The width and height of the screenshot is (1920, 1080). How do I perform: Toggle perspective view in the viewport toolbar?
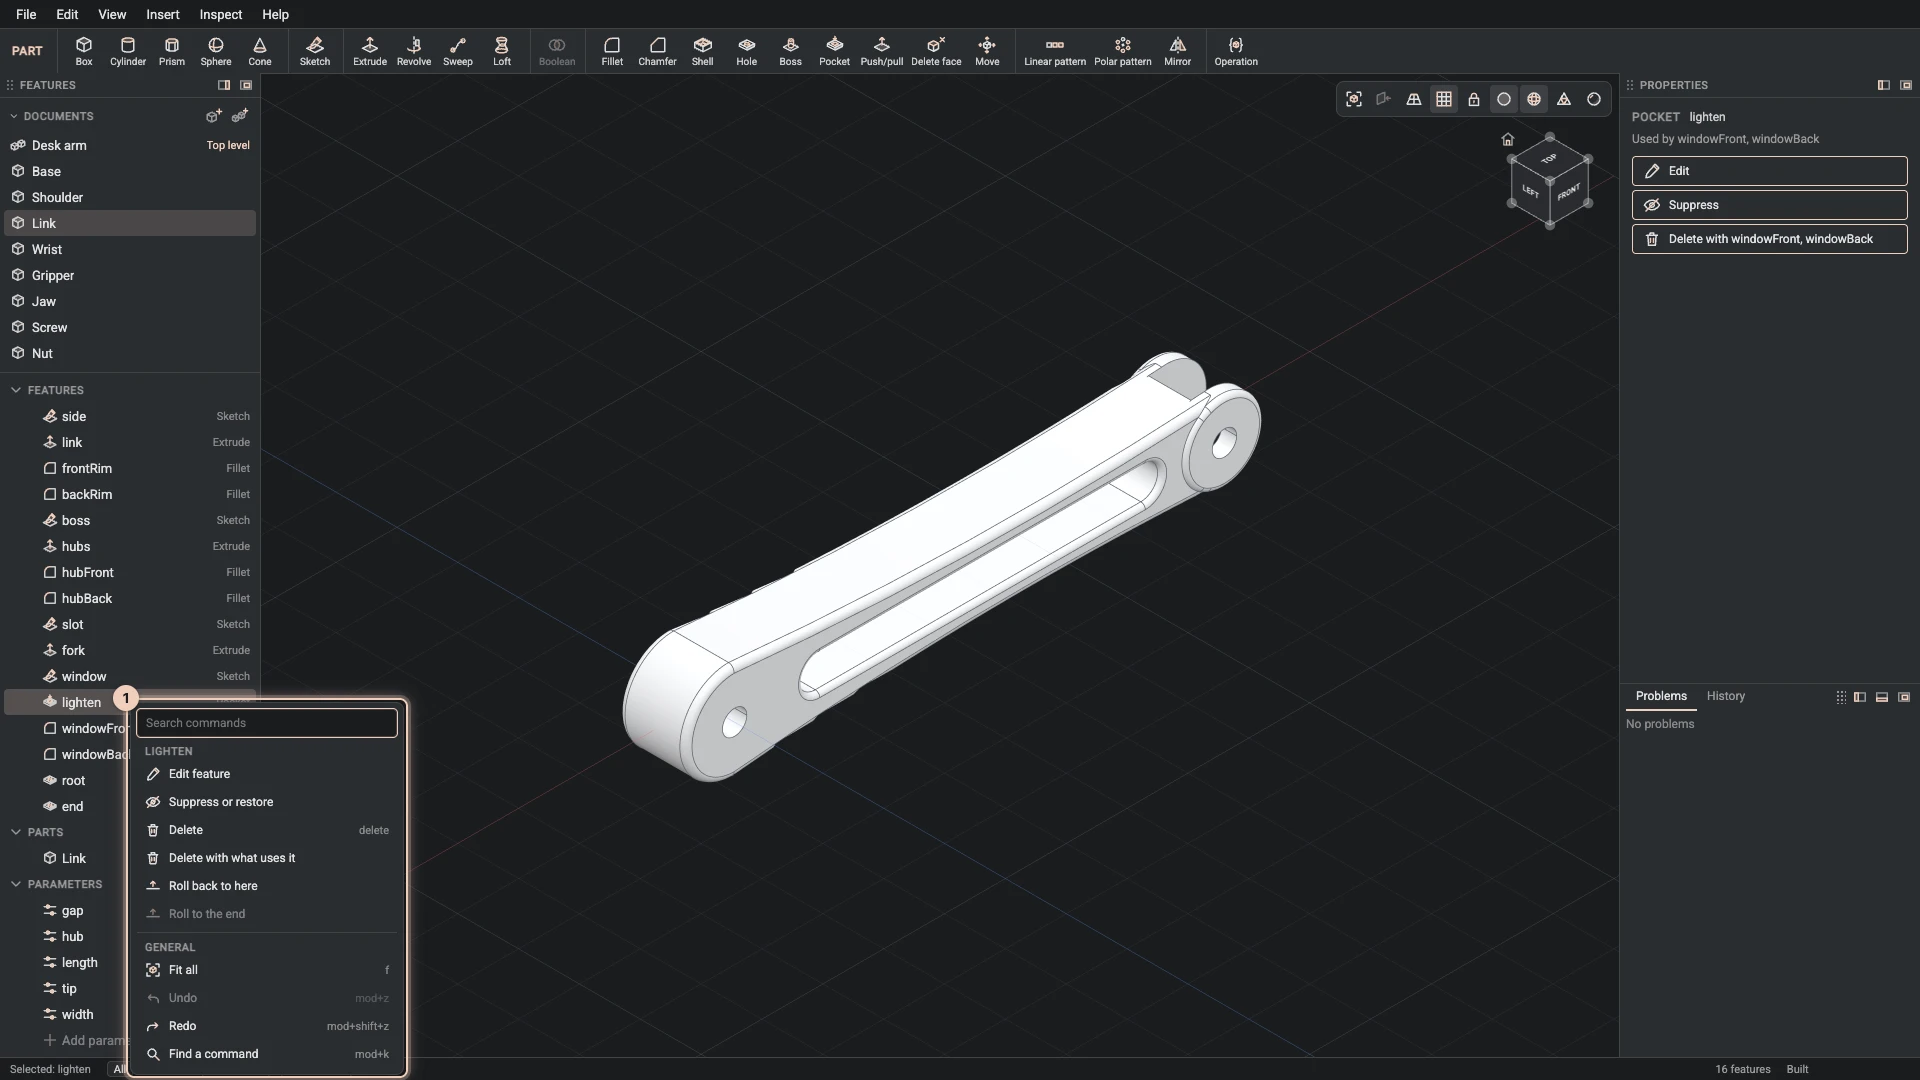[1414, 99]
